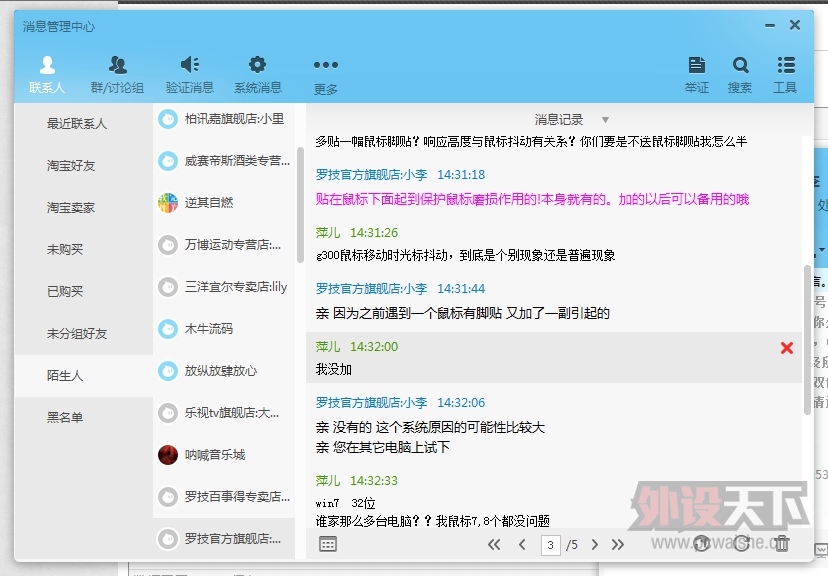Select the 黑名单 group
The width and height of the screenshot is (828, 576).
coord(83,418)
